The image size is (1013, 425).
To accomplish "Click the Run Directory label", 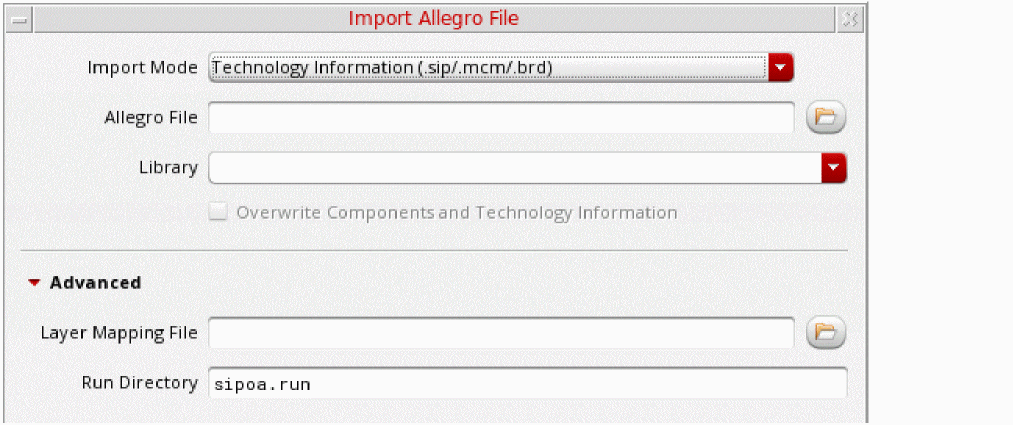I will (139, 383).
